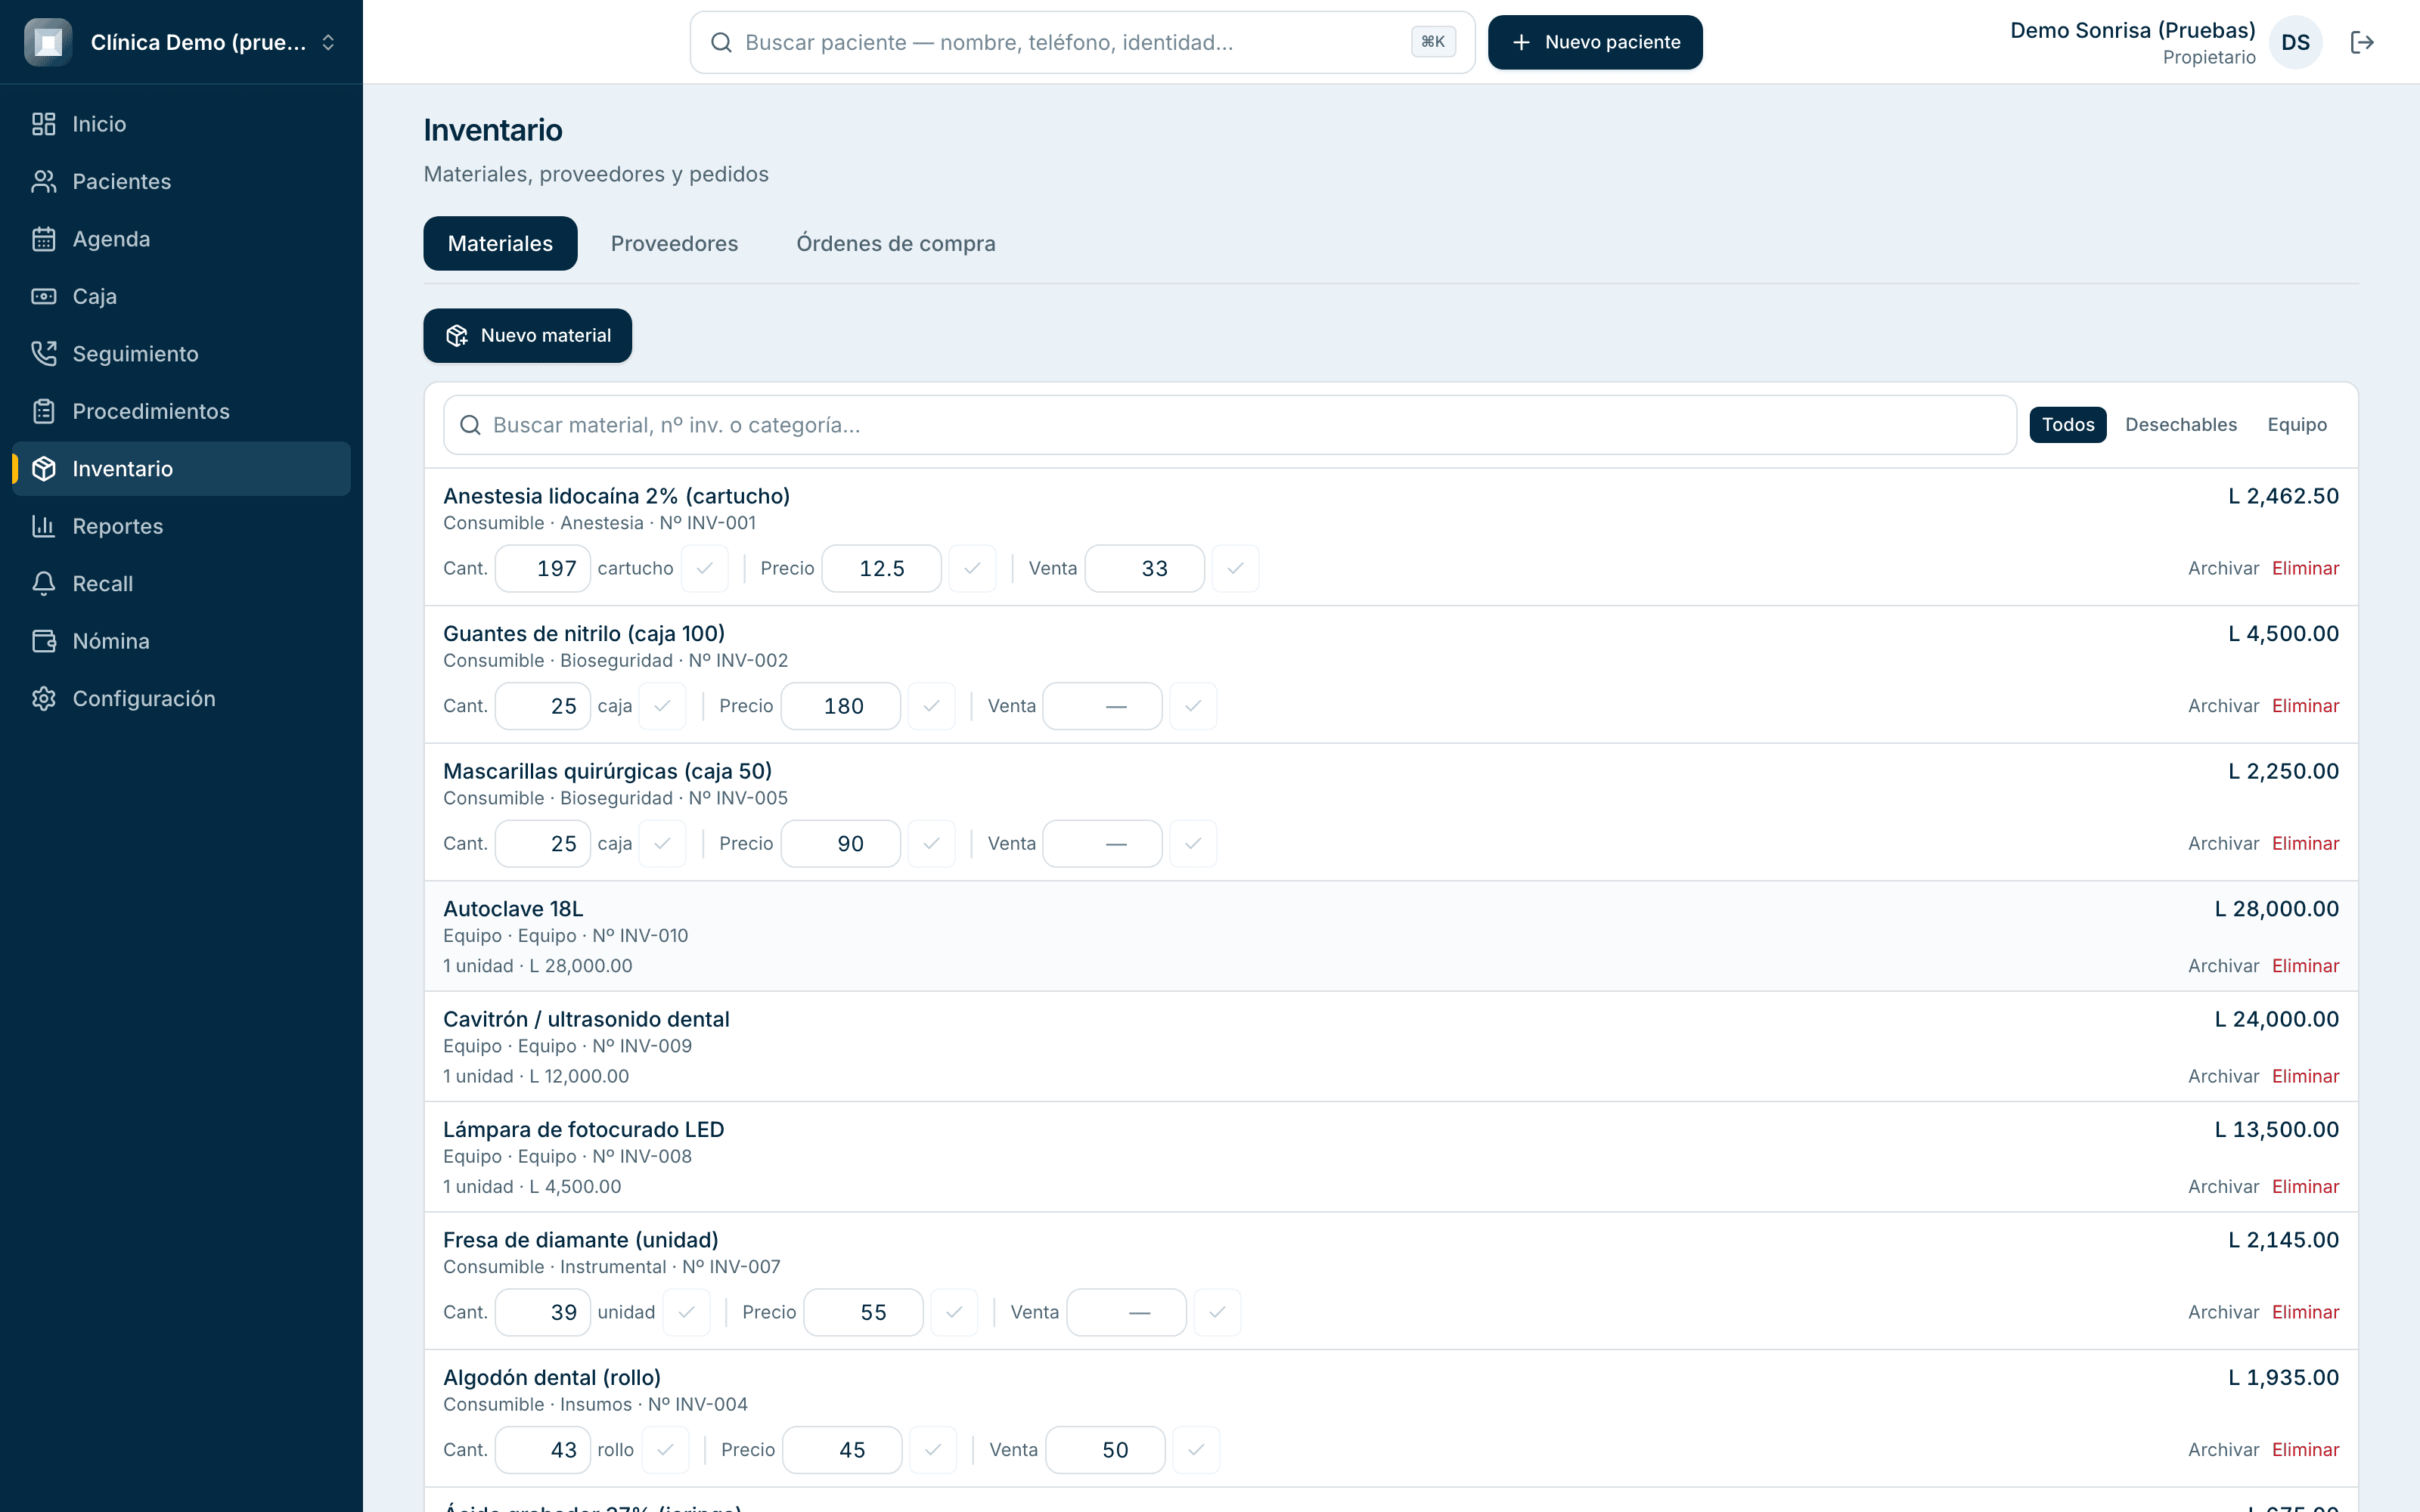Edit Precio 12.5 for Anestesia lidocaína
The width and height of the screenshot is (2420, 1512).
coord(881,568)
